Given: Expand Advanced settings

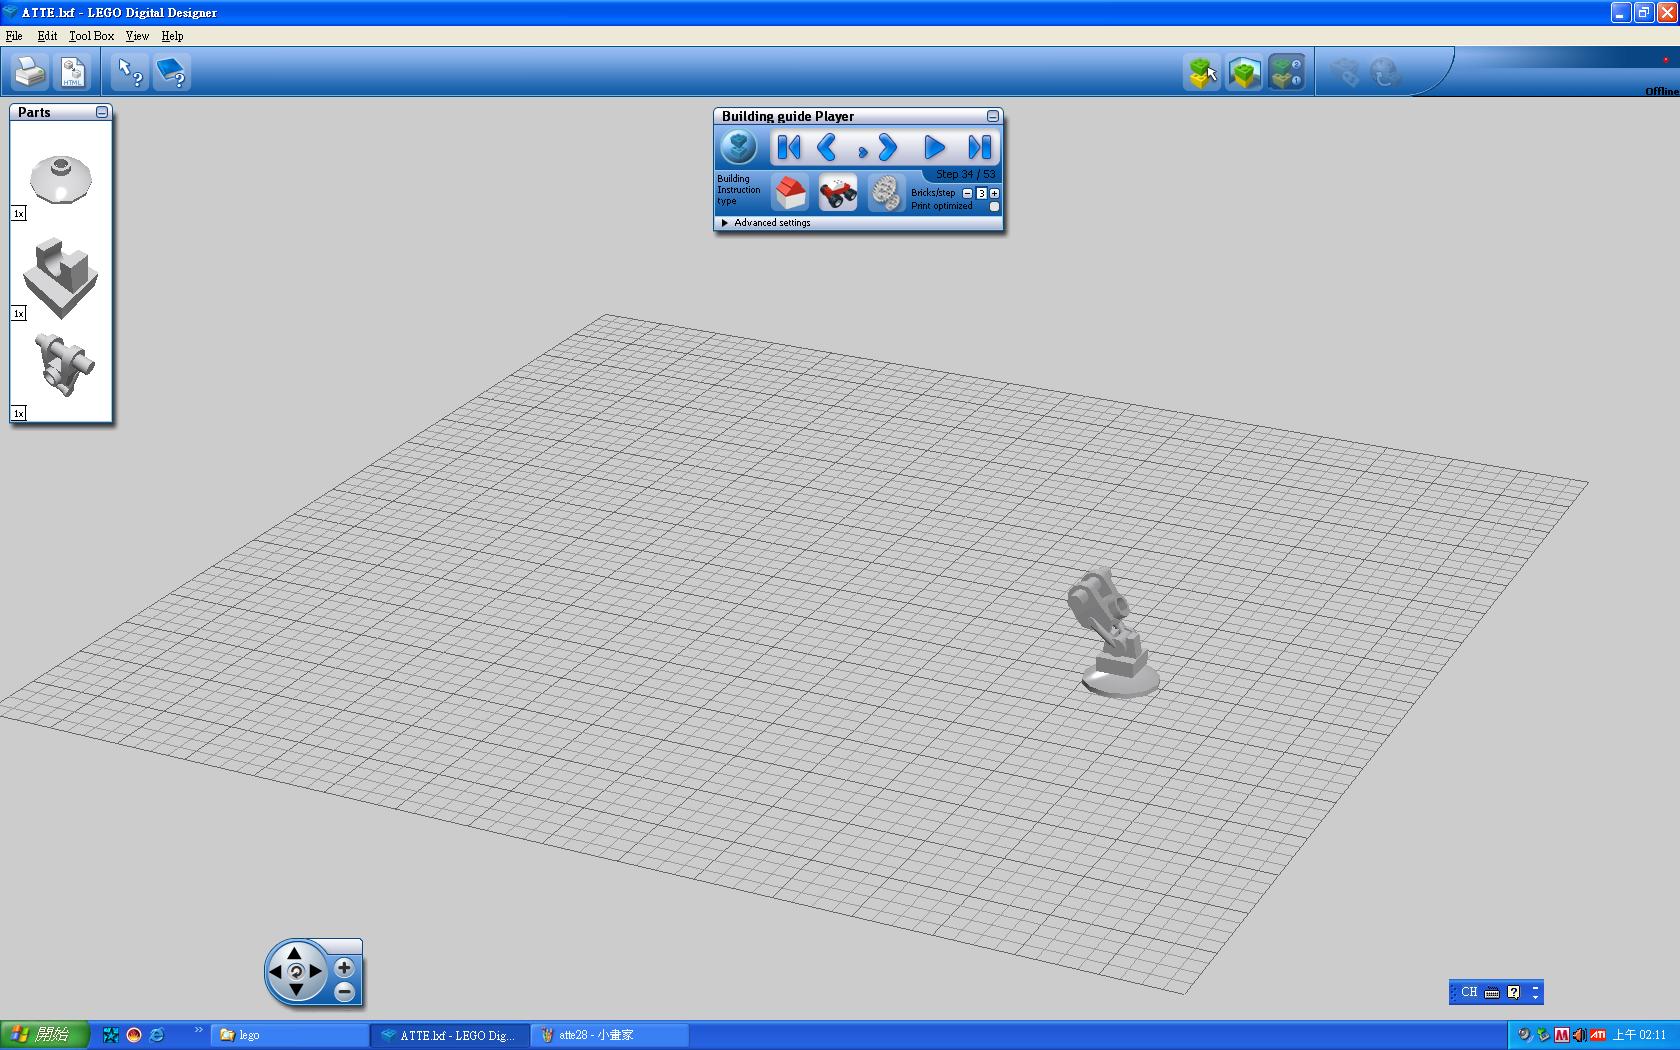Looking at the screenshot, I should 766,223.
